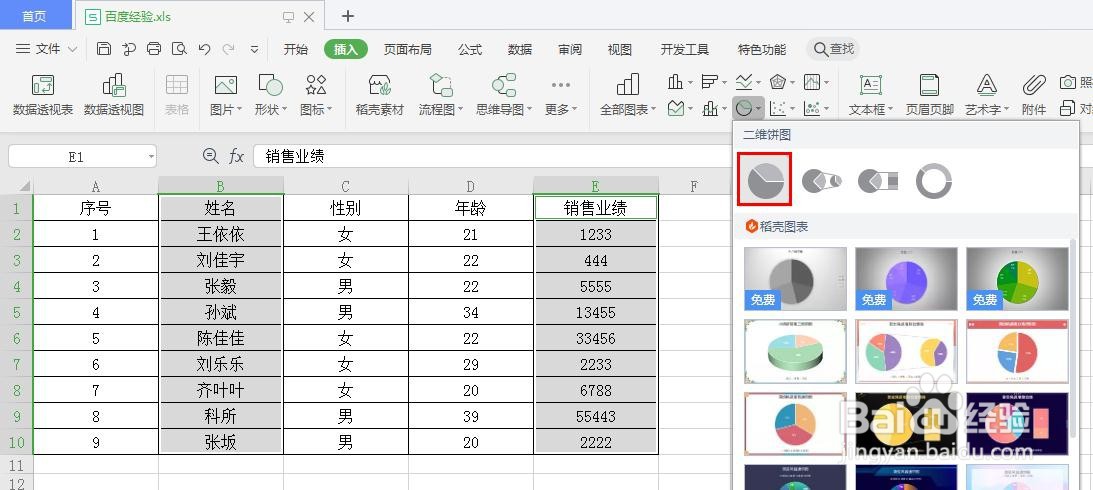The width and height of the screenshot is (1093, 490).
Task: Expand the 文本框 dropdown arrow
Action: [x=890, y=109]
